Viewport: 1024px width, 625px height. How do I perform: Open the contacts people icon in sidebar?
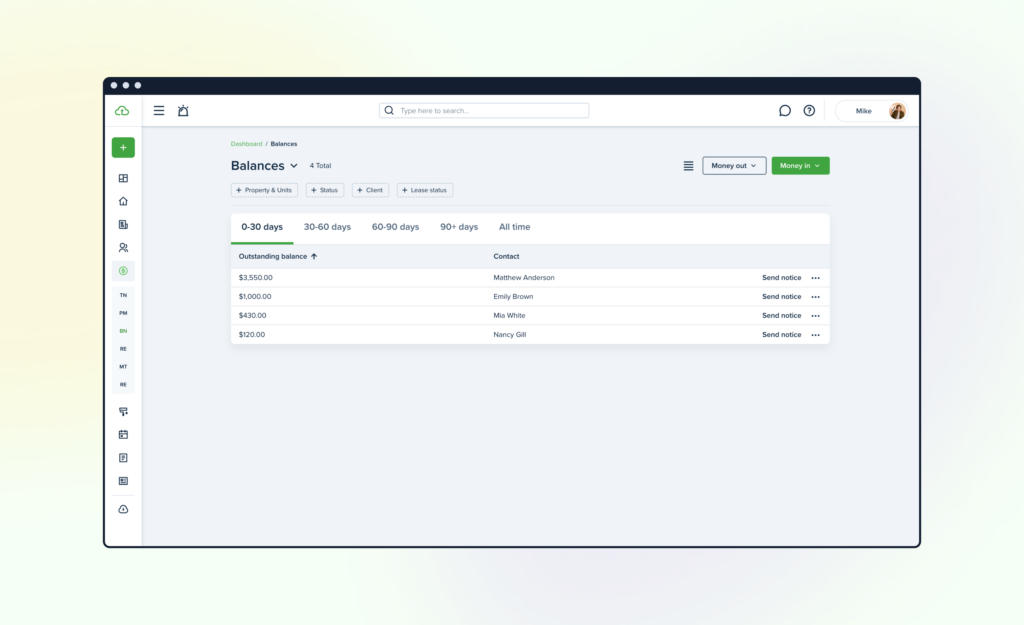123,248
